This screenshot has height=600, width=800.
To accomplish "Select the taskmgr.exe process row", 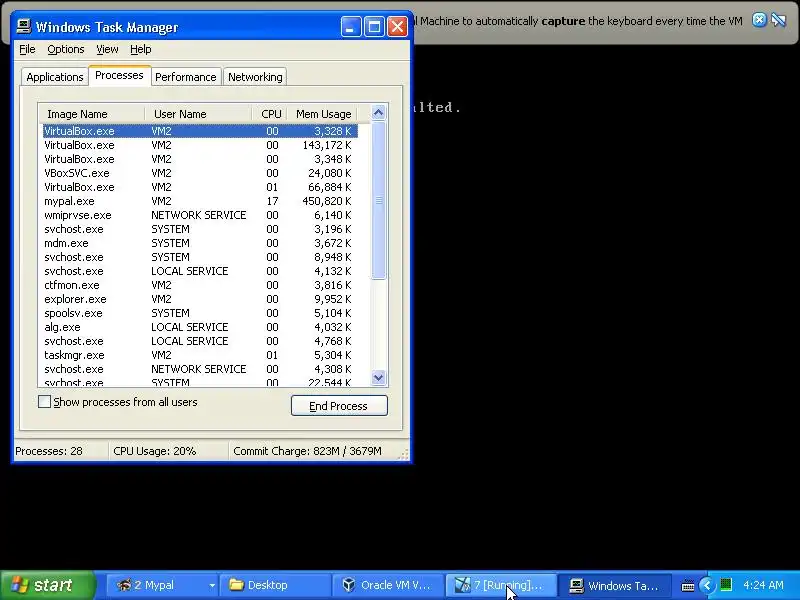I will pyautogui.click(x=201, y=355).
